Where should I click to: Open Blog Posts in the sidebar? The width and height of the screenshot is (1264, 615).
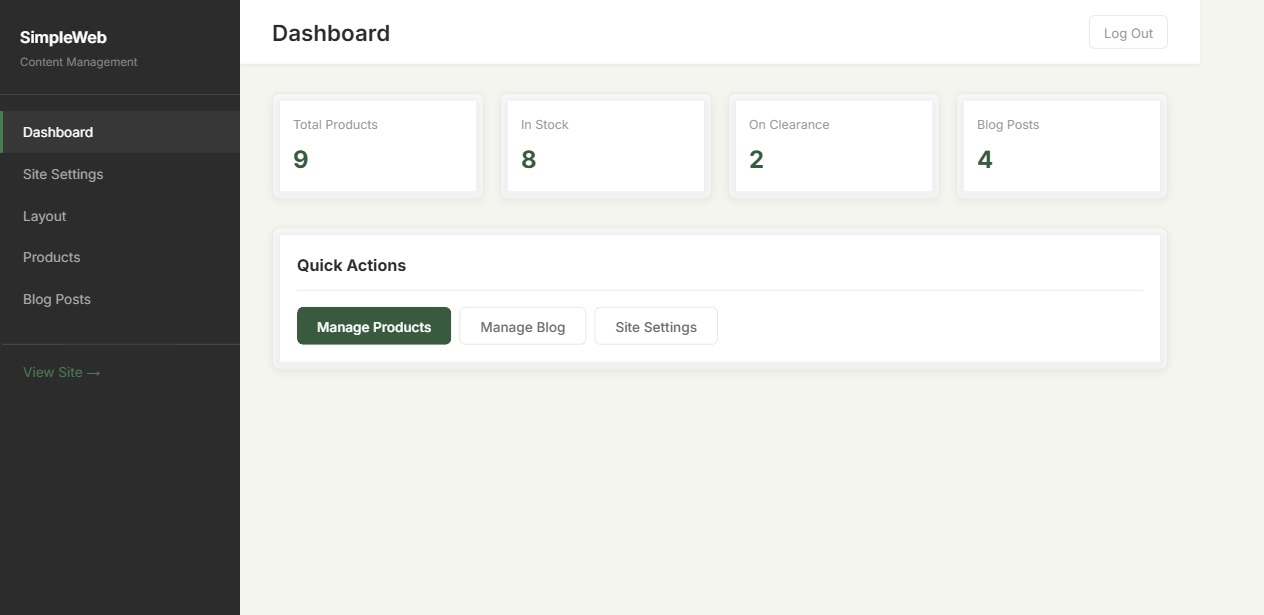[x=120, y=299]
